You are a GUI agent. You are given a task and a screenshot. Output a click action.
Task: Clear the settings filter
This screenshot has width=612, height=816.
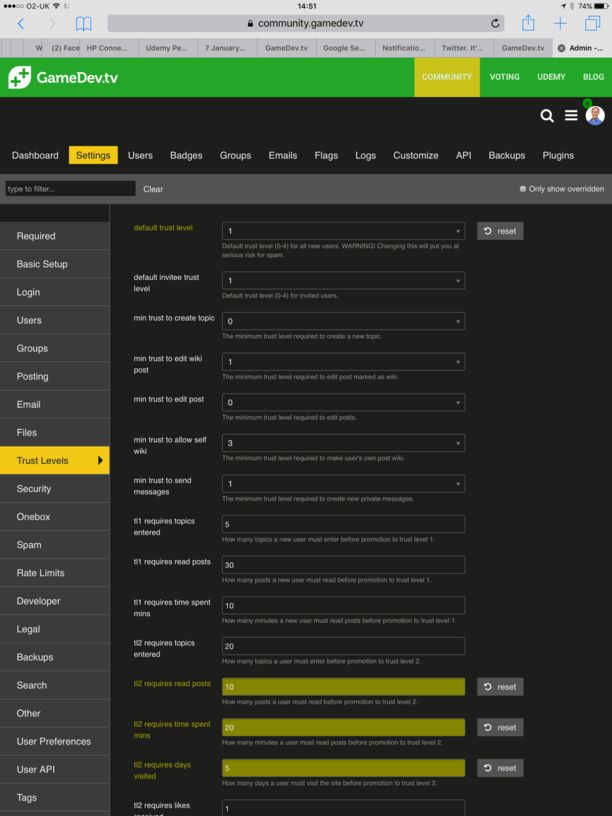click(153, 189)
